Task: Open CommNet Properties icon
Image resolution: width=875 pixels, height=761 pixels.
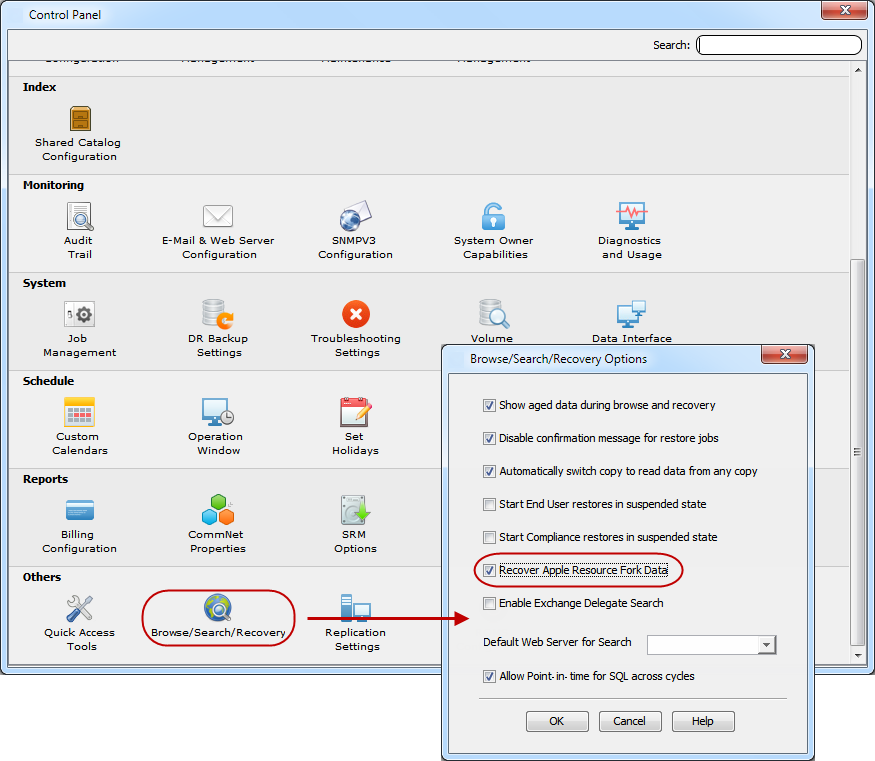Action: pyautogui.click(x=217, y=510)
